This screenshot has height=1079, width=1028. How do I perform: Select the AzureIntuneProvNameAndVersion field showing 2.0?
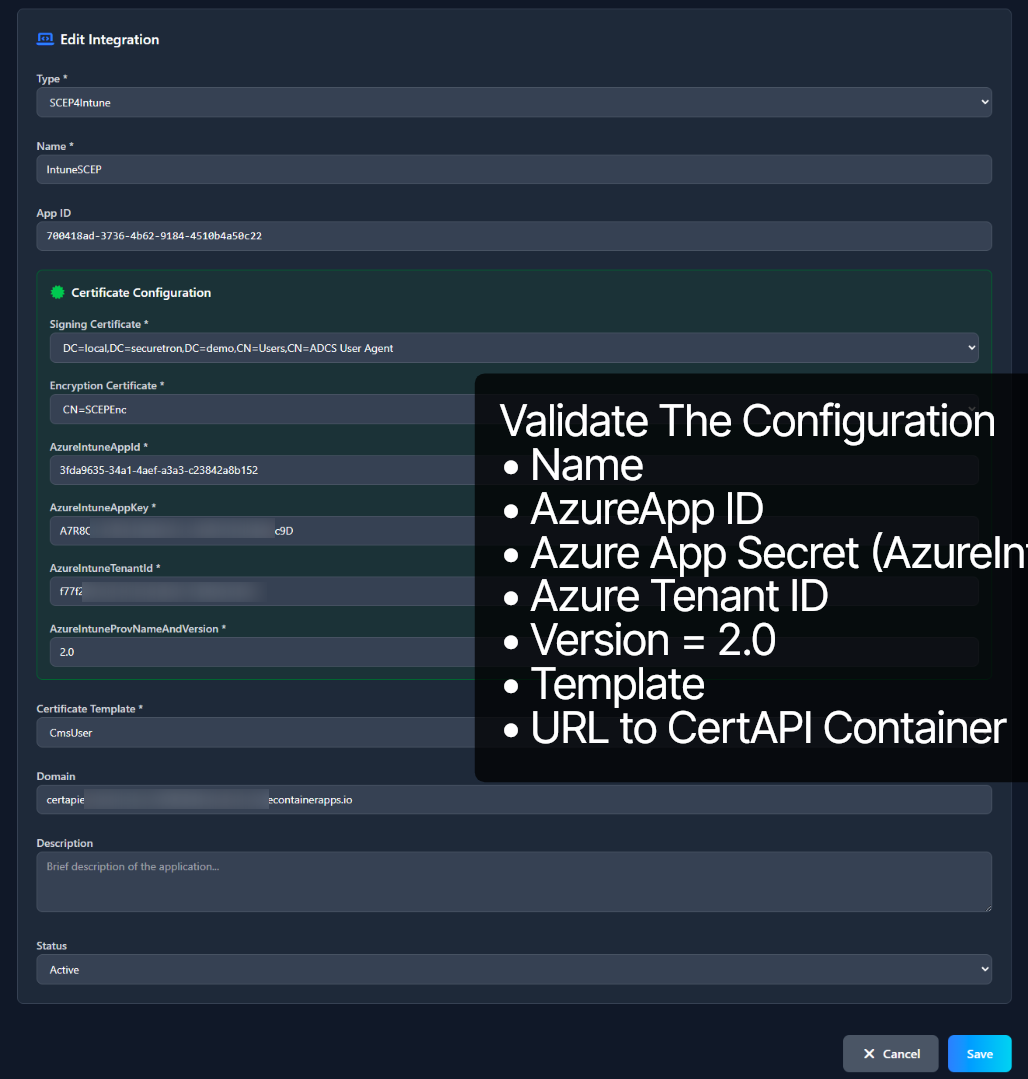click(x=250, y=652)
